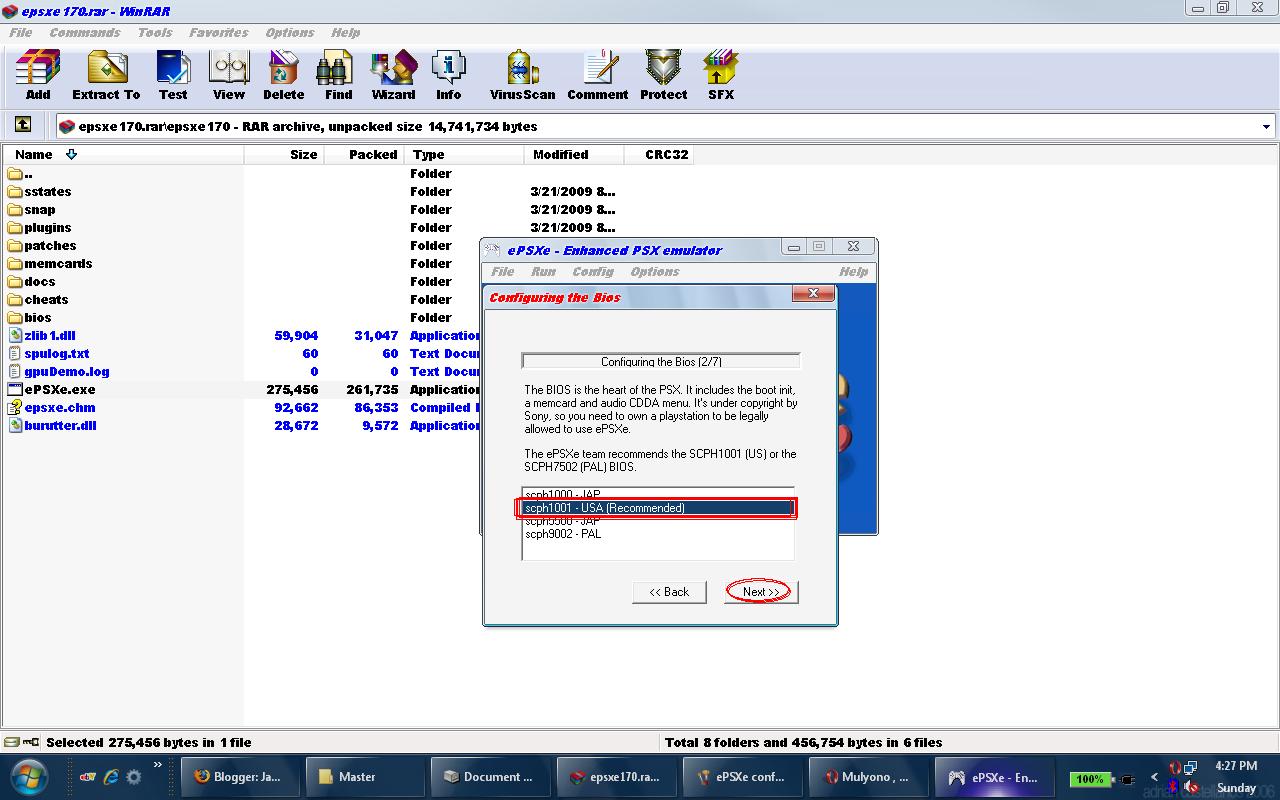Click the 4:27 PM taskbar clock
This screenshot has width=1280, height=800.
point(1236,766)
